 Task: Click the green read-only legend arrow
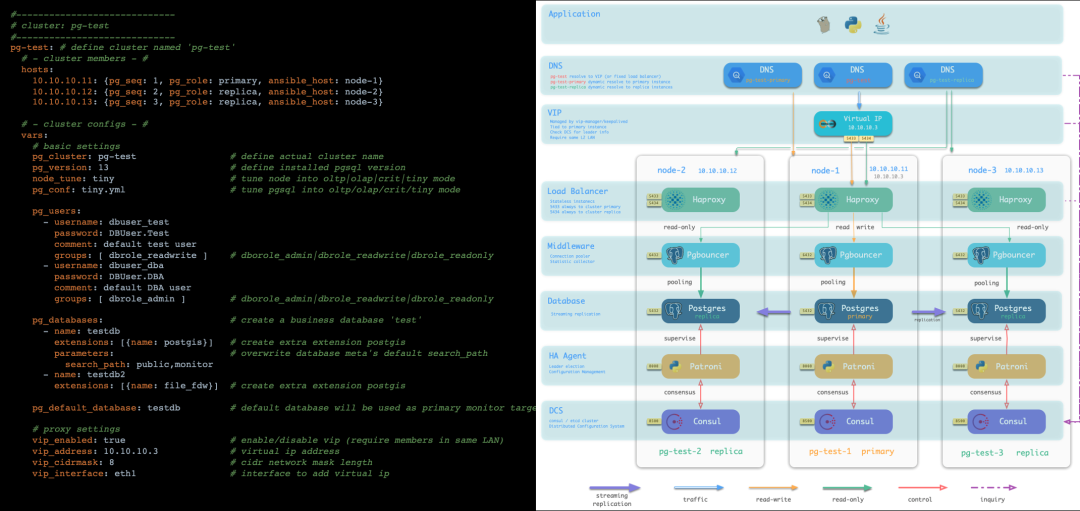848,487
